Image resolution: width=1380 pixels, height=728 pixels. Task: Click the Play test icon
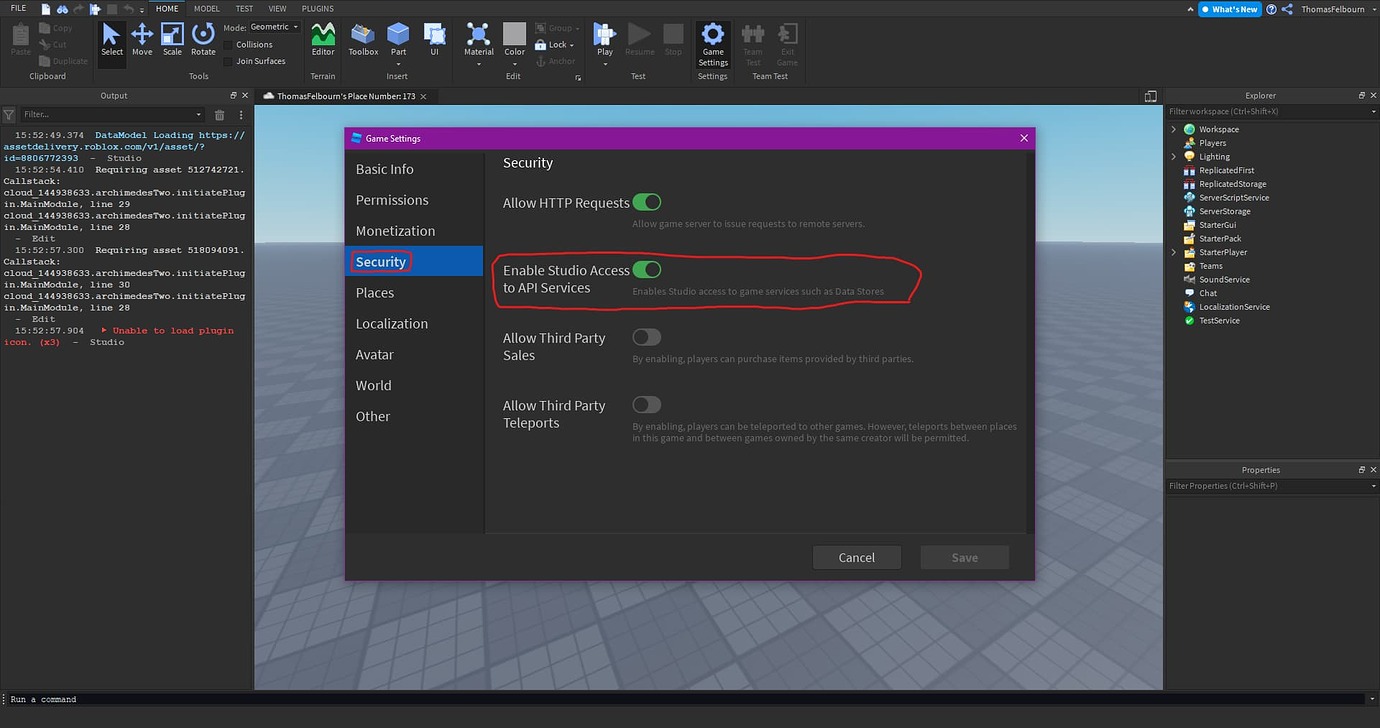pyautogui.click(x=604, y=35)
